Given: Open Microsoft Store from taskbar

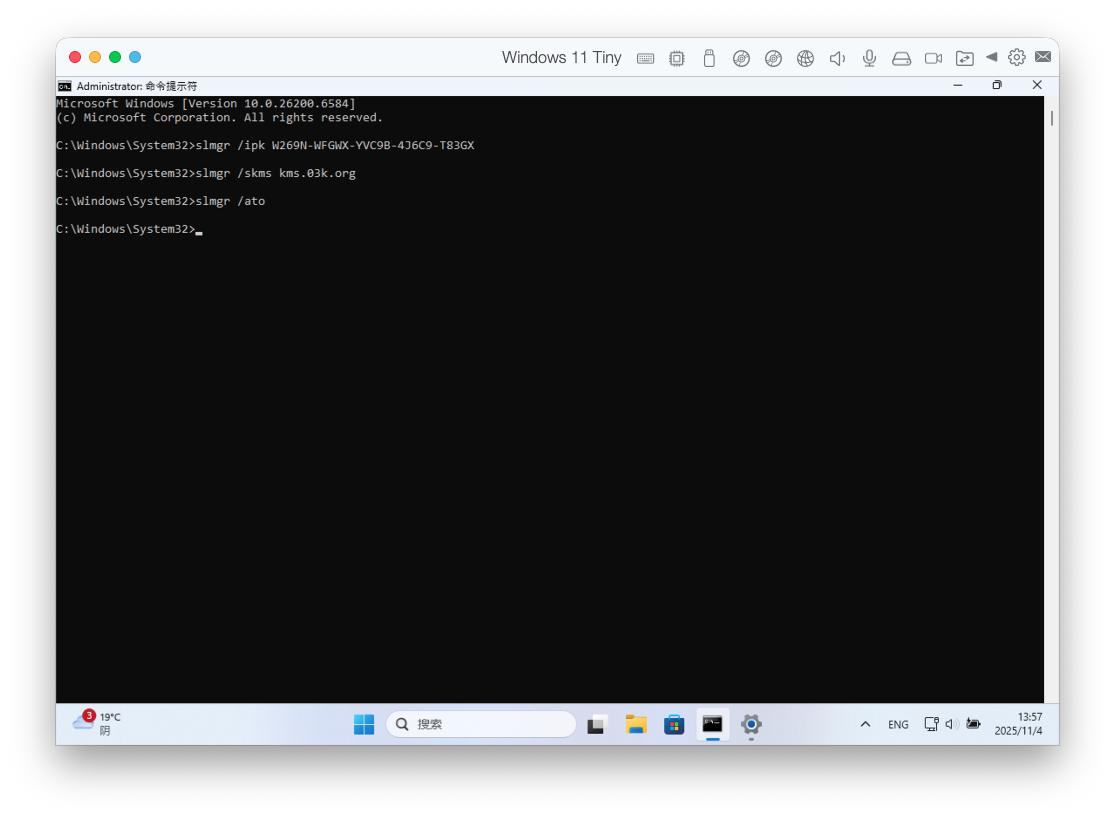Looking at the screenshot, I should (674, 724).
